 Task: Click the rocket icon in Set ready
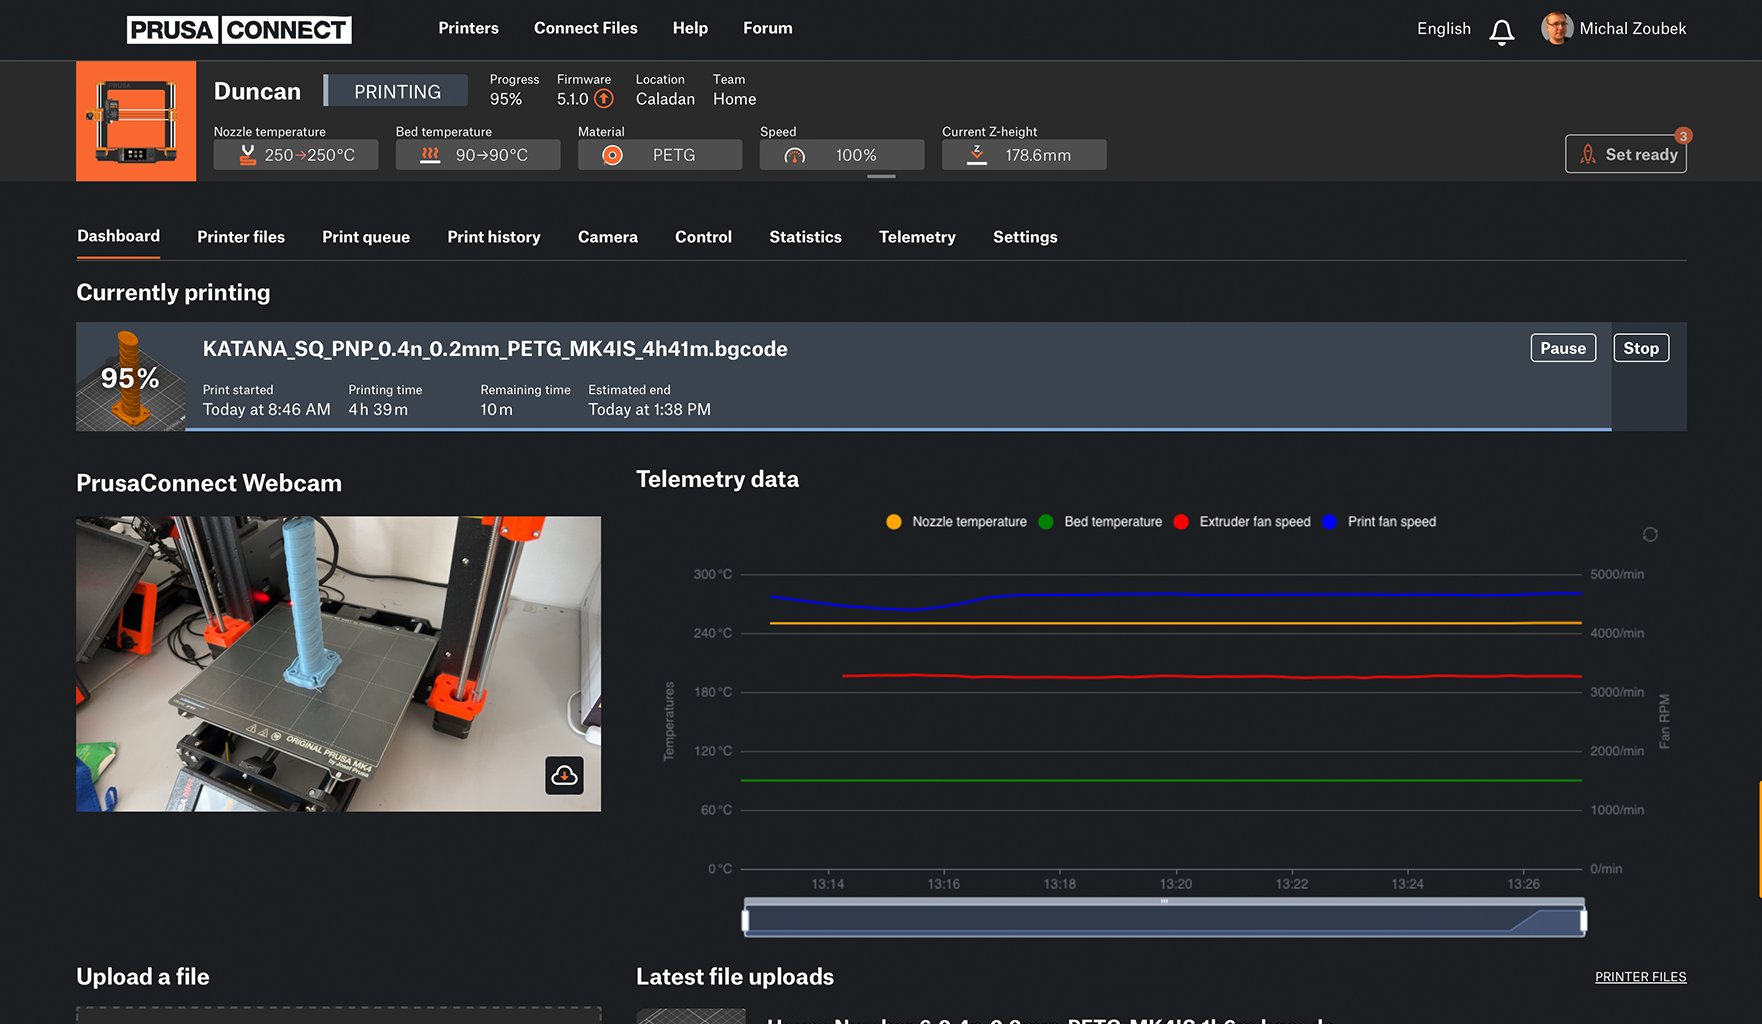point(1588,154)
